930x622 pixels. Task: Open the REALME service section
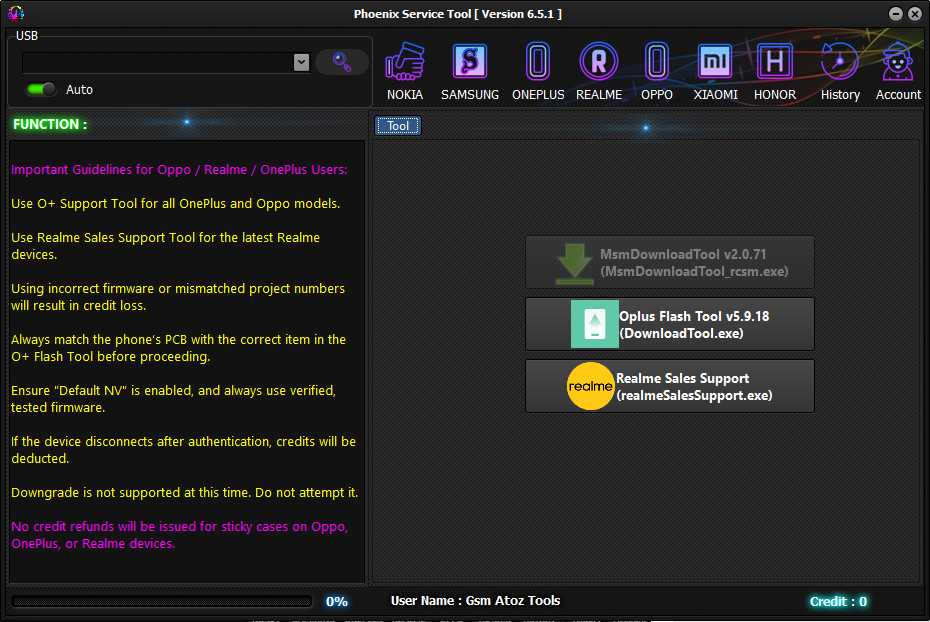(599, 65)
